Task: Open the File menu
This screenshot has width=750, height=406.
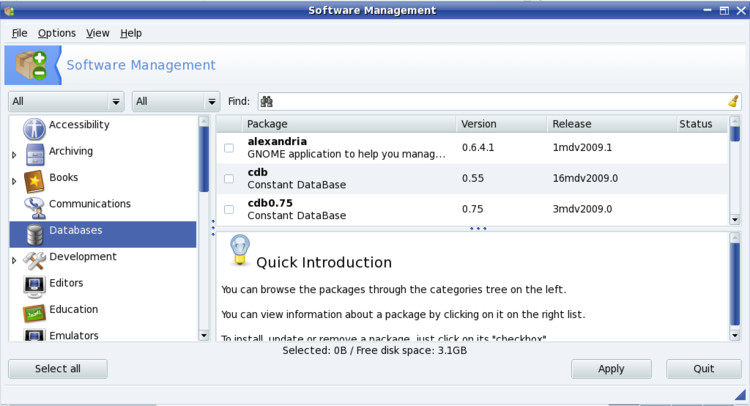Action: coord(19,33)
